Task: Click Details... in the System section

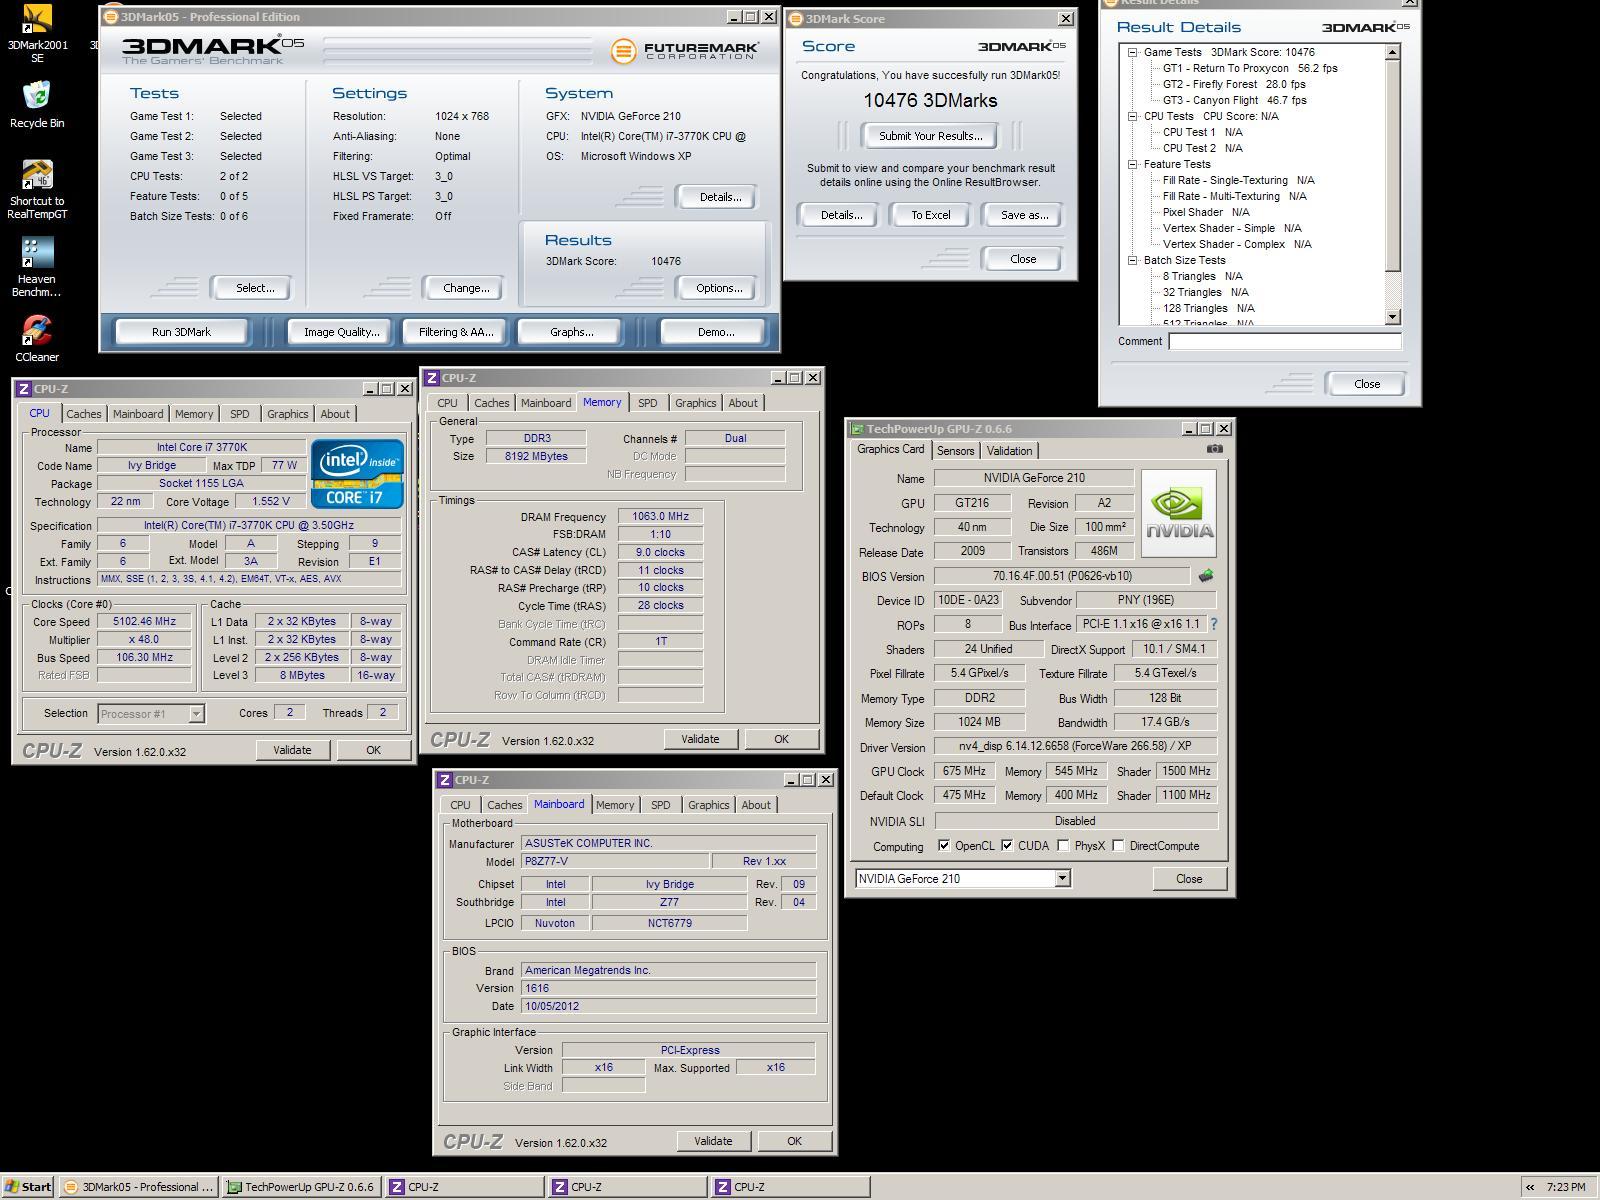Action: [720, 197]
